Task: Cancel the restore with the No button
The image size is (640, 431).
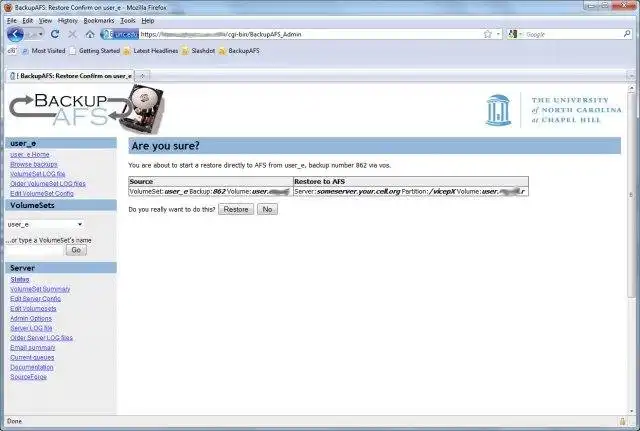Action: click(x=267, y=209)
